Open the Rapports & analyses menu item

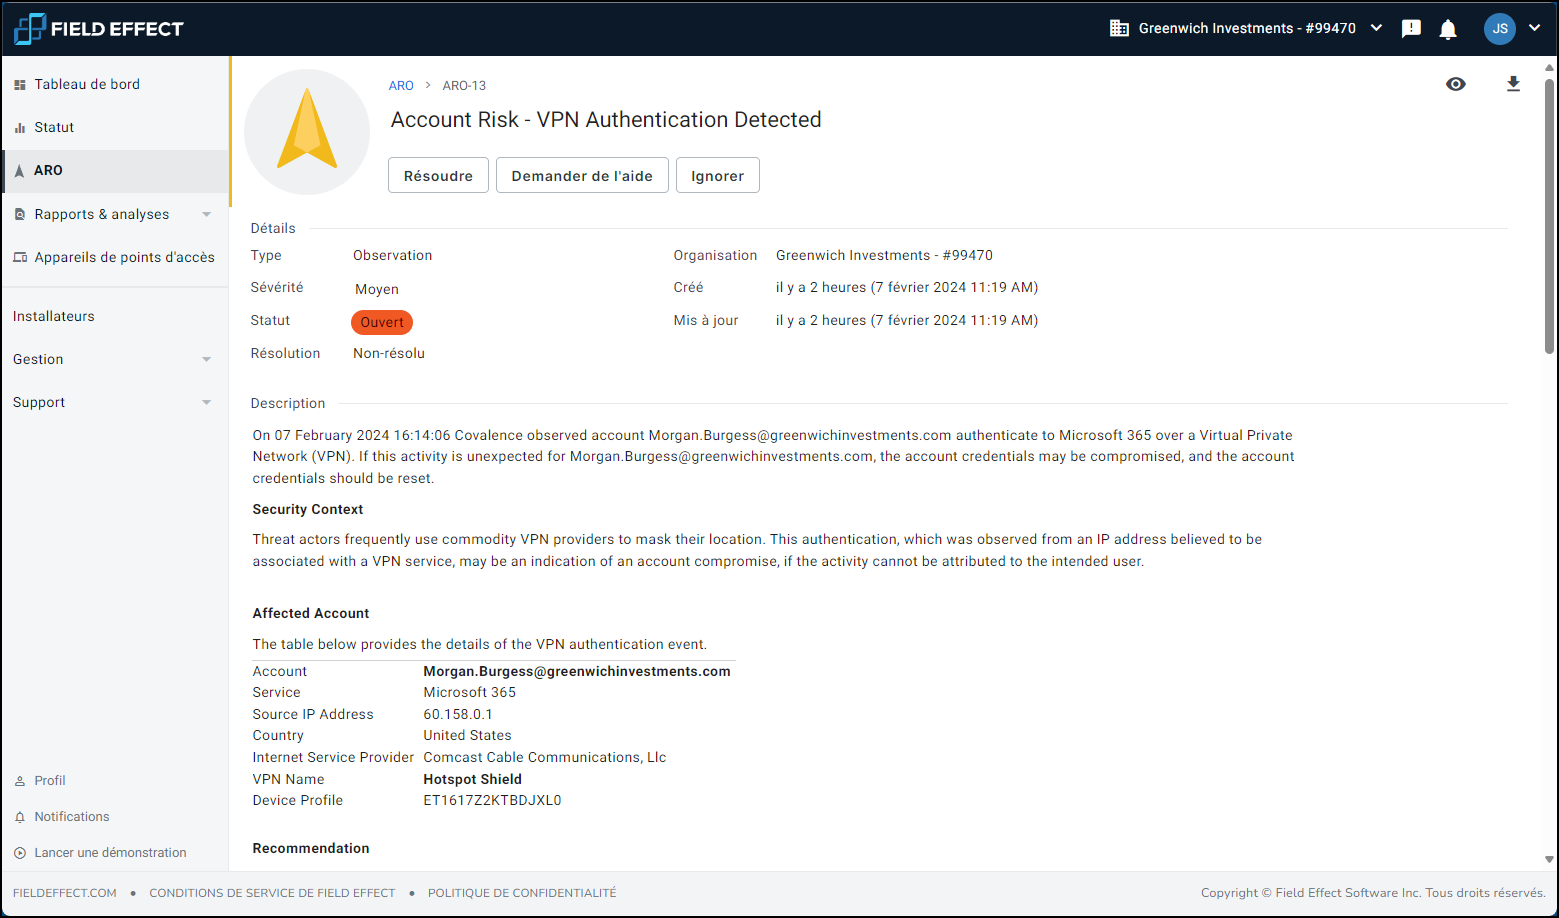[x=101, y=214]
